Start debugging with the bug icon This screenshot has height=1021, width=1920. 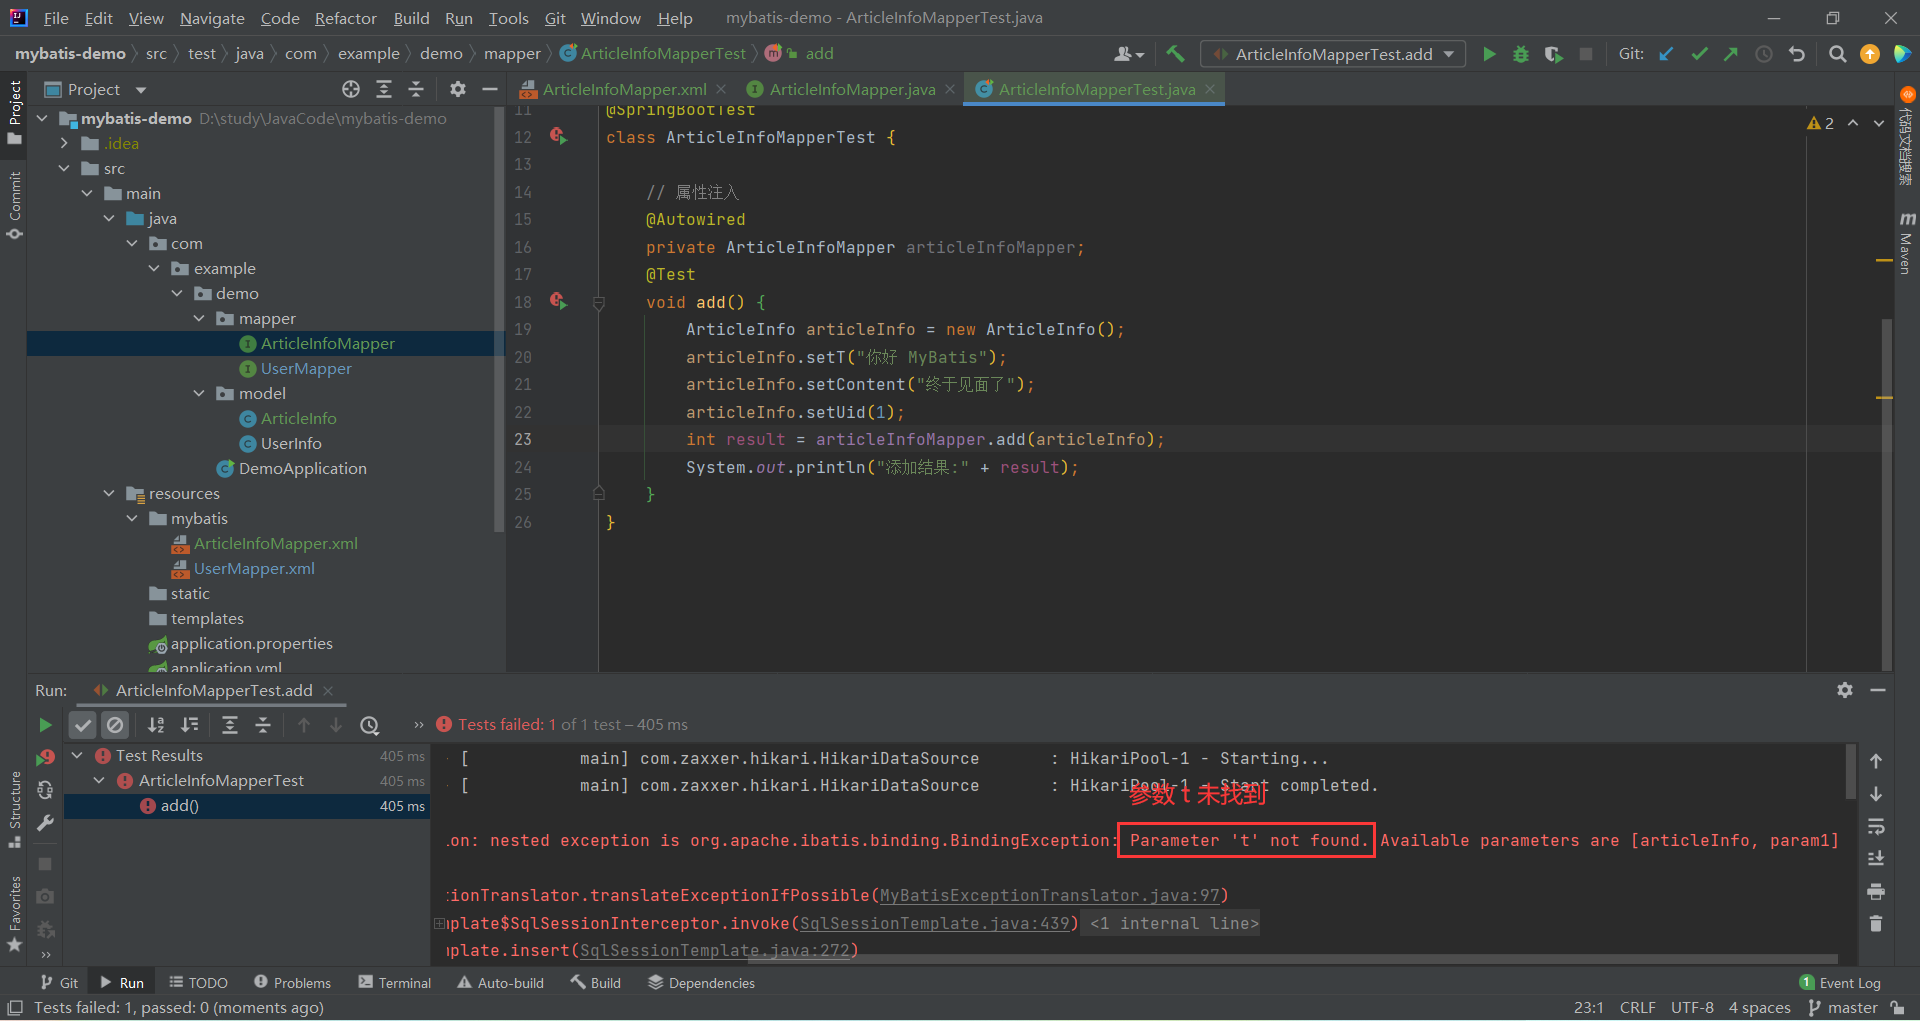[1521, 54]
